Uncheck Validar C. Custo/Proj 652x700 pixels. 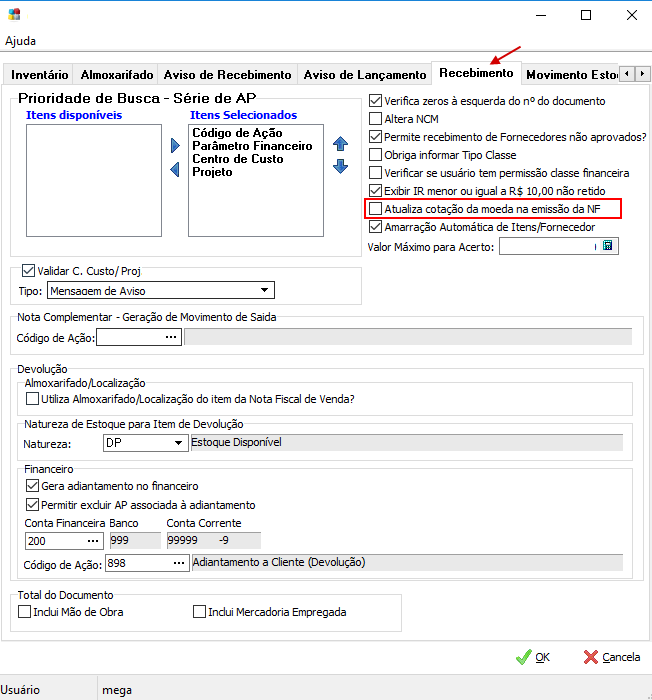(x=28, y=271)
